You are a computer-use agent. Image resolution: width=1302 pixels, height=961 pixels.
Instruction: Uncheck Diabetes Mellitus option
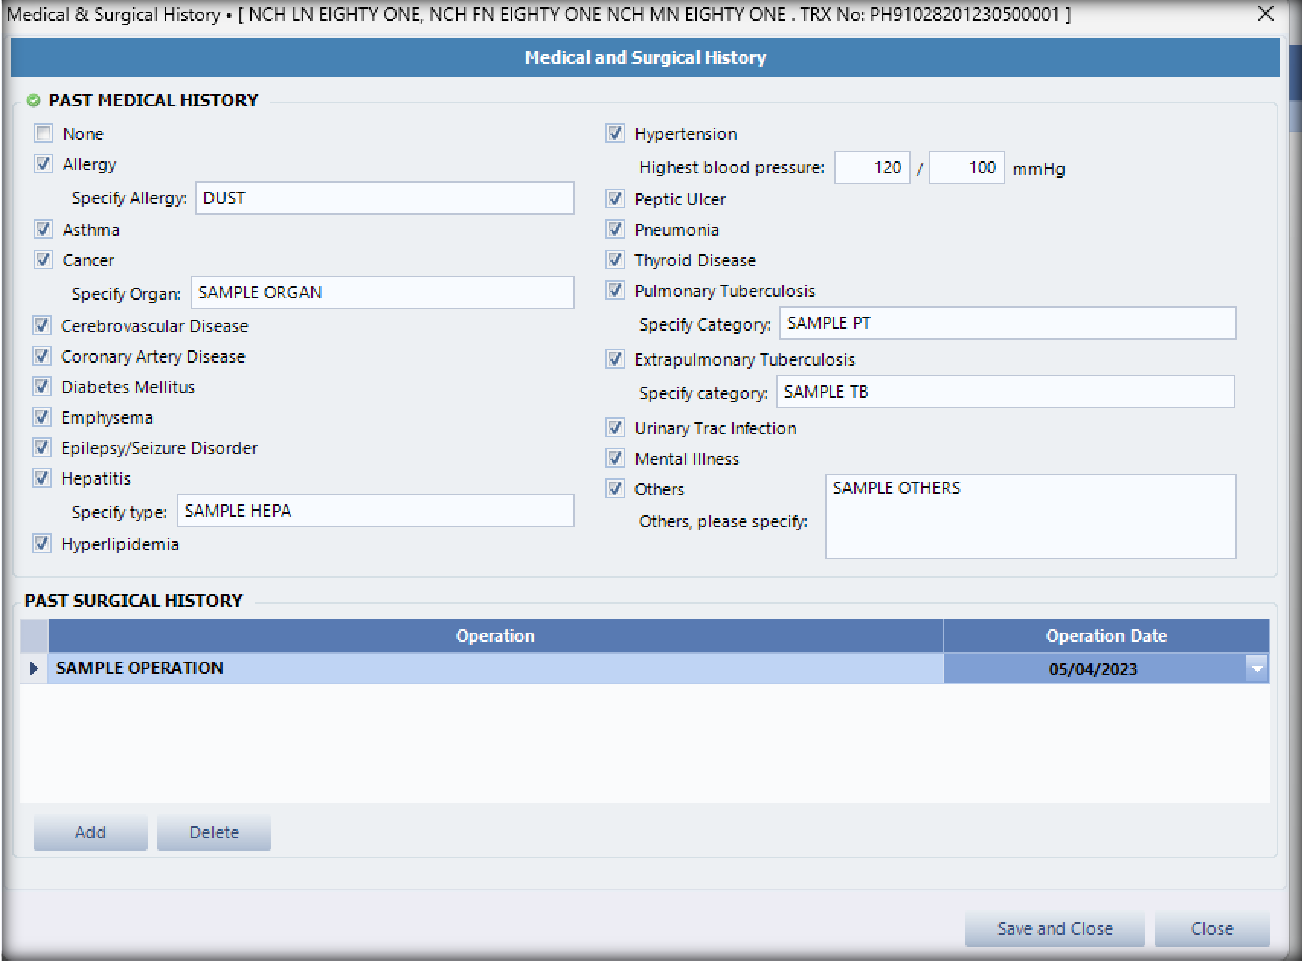[x=42, y=387]
